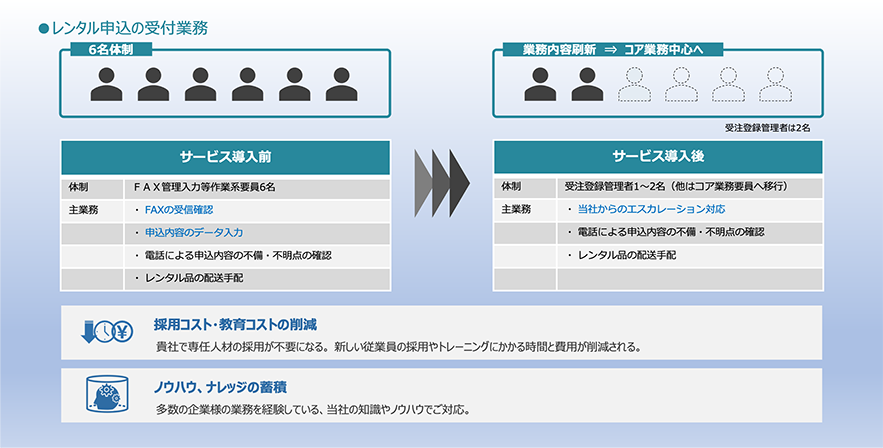Click the rightmost dashed-outline person icon
This screenshot has height=448, width=883.
tap(775, 85)
